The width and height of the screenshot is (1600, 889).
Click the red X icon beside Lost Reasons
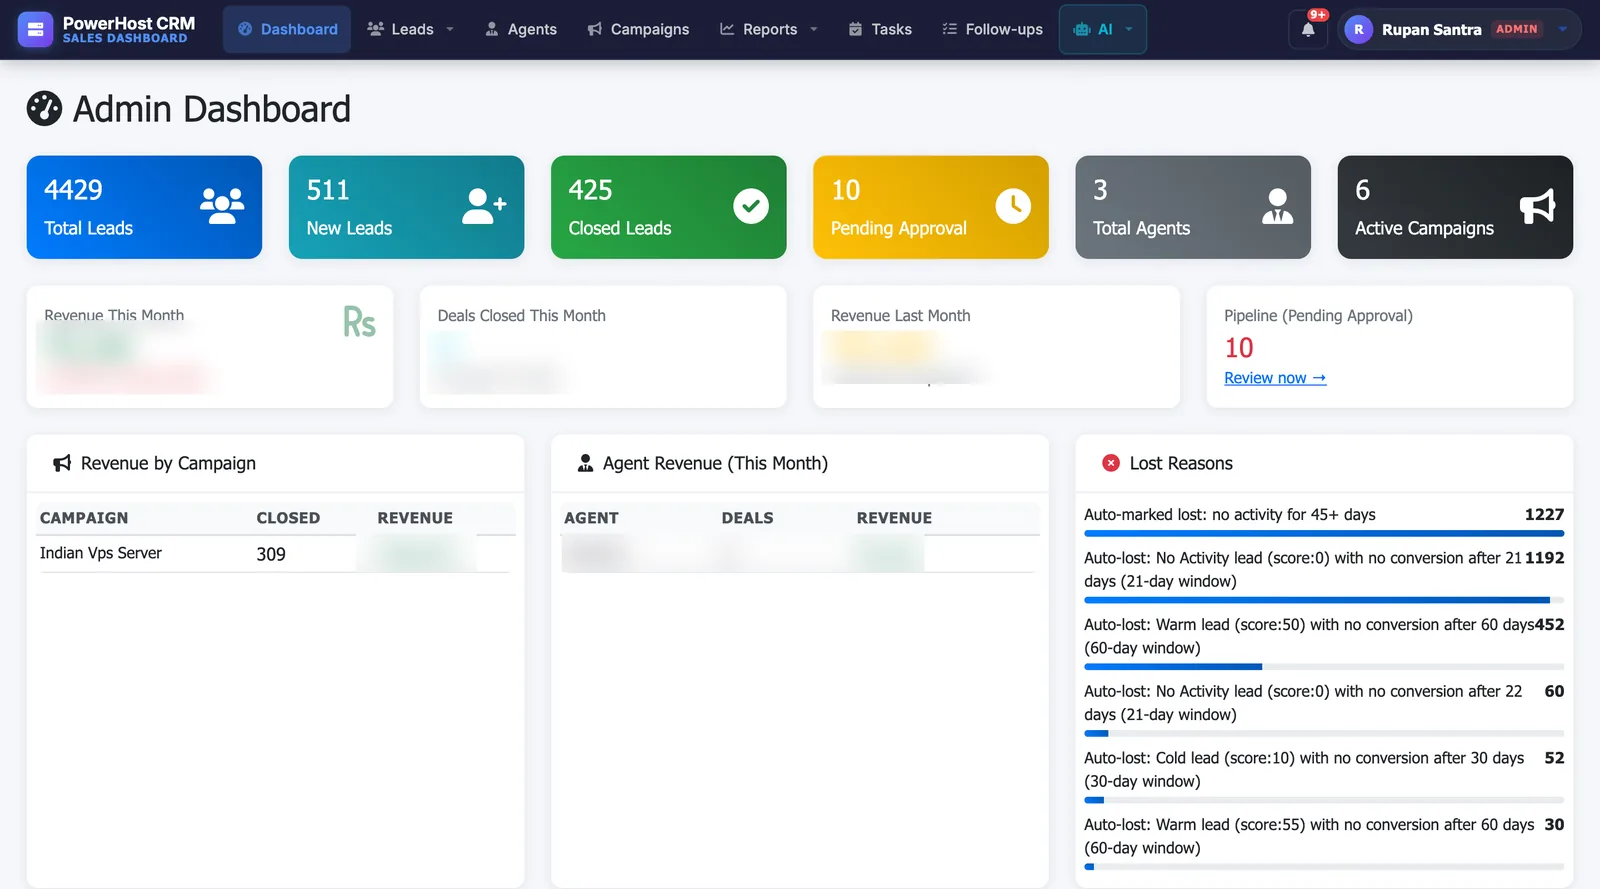[x=1110, y=463]
